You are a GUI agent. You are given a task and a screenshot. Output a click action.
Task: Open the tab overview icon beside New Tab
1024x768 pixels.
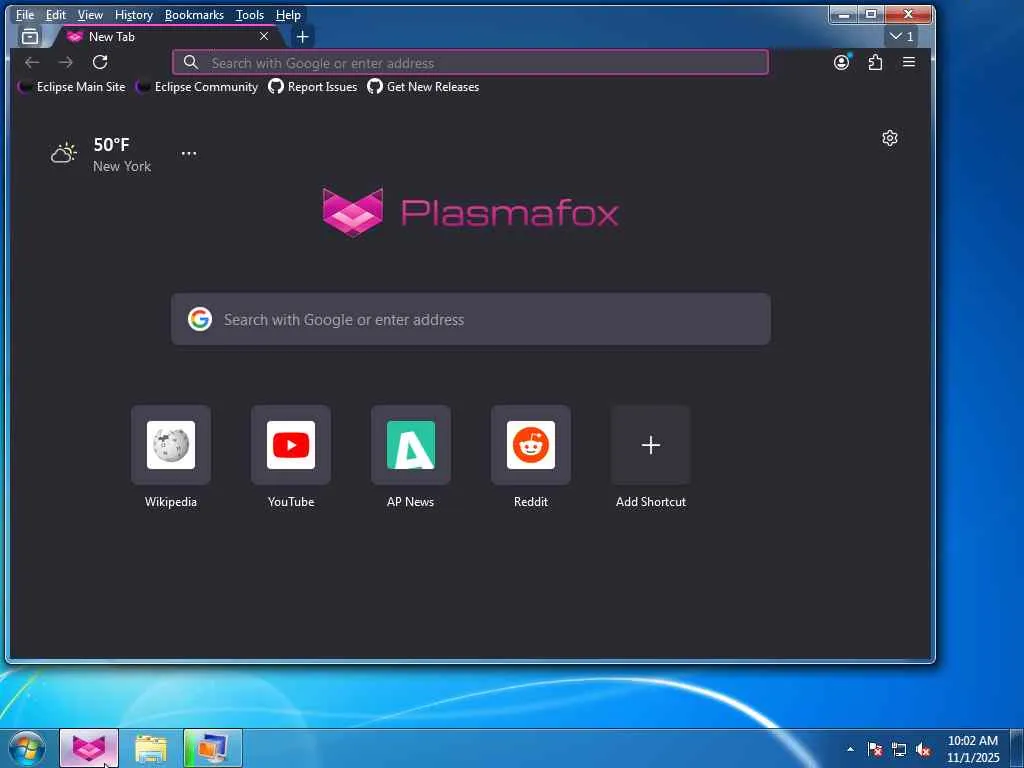[30, 37]
